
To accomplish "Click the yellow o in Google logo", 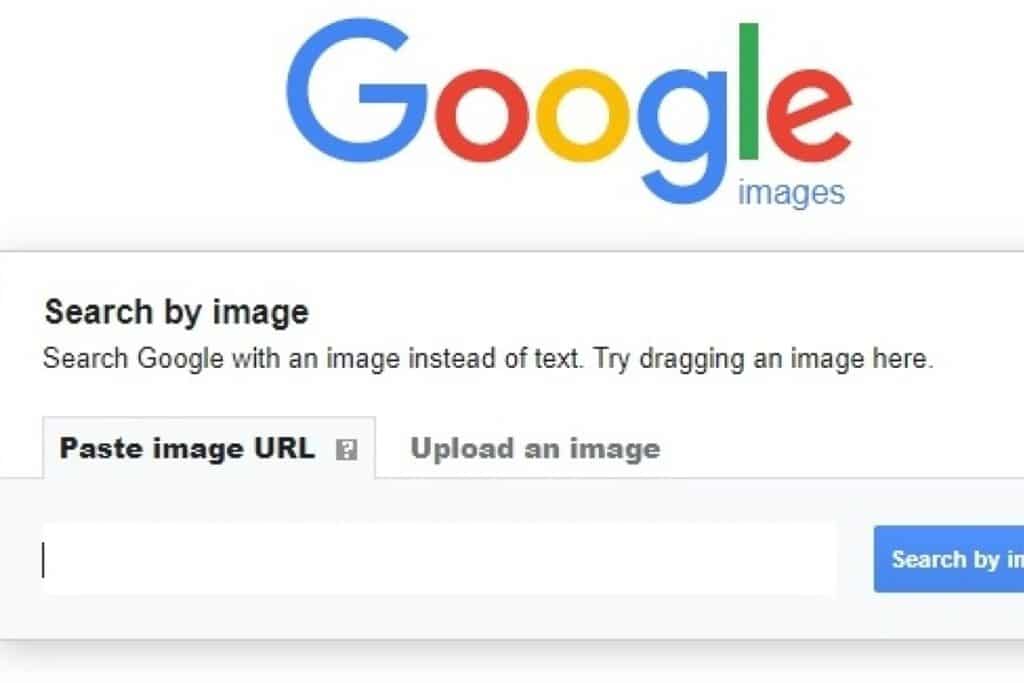I will (x=583, y=116).
